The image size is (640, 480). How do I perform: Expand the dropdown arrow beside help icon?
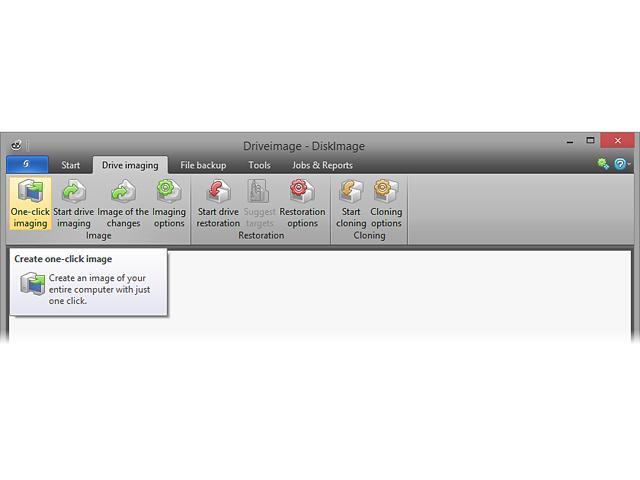pos(629,164)
